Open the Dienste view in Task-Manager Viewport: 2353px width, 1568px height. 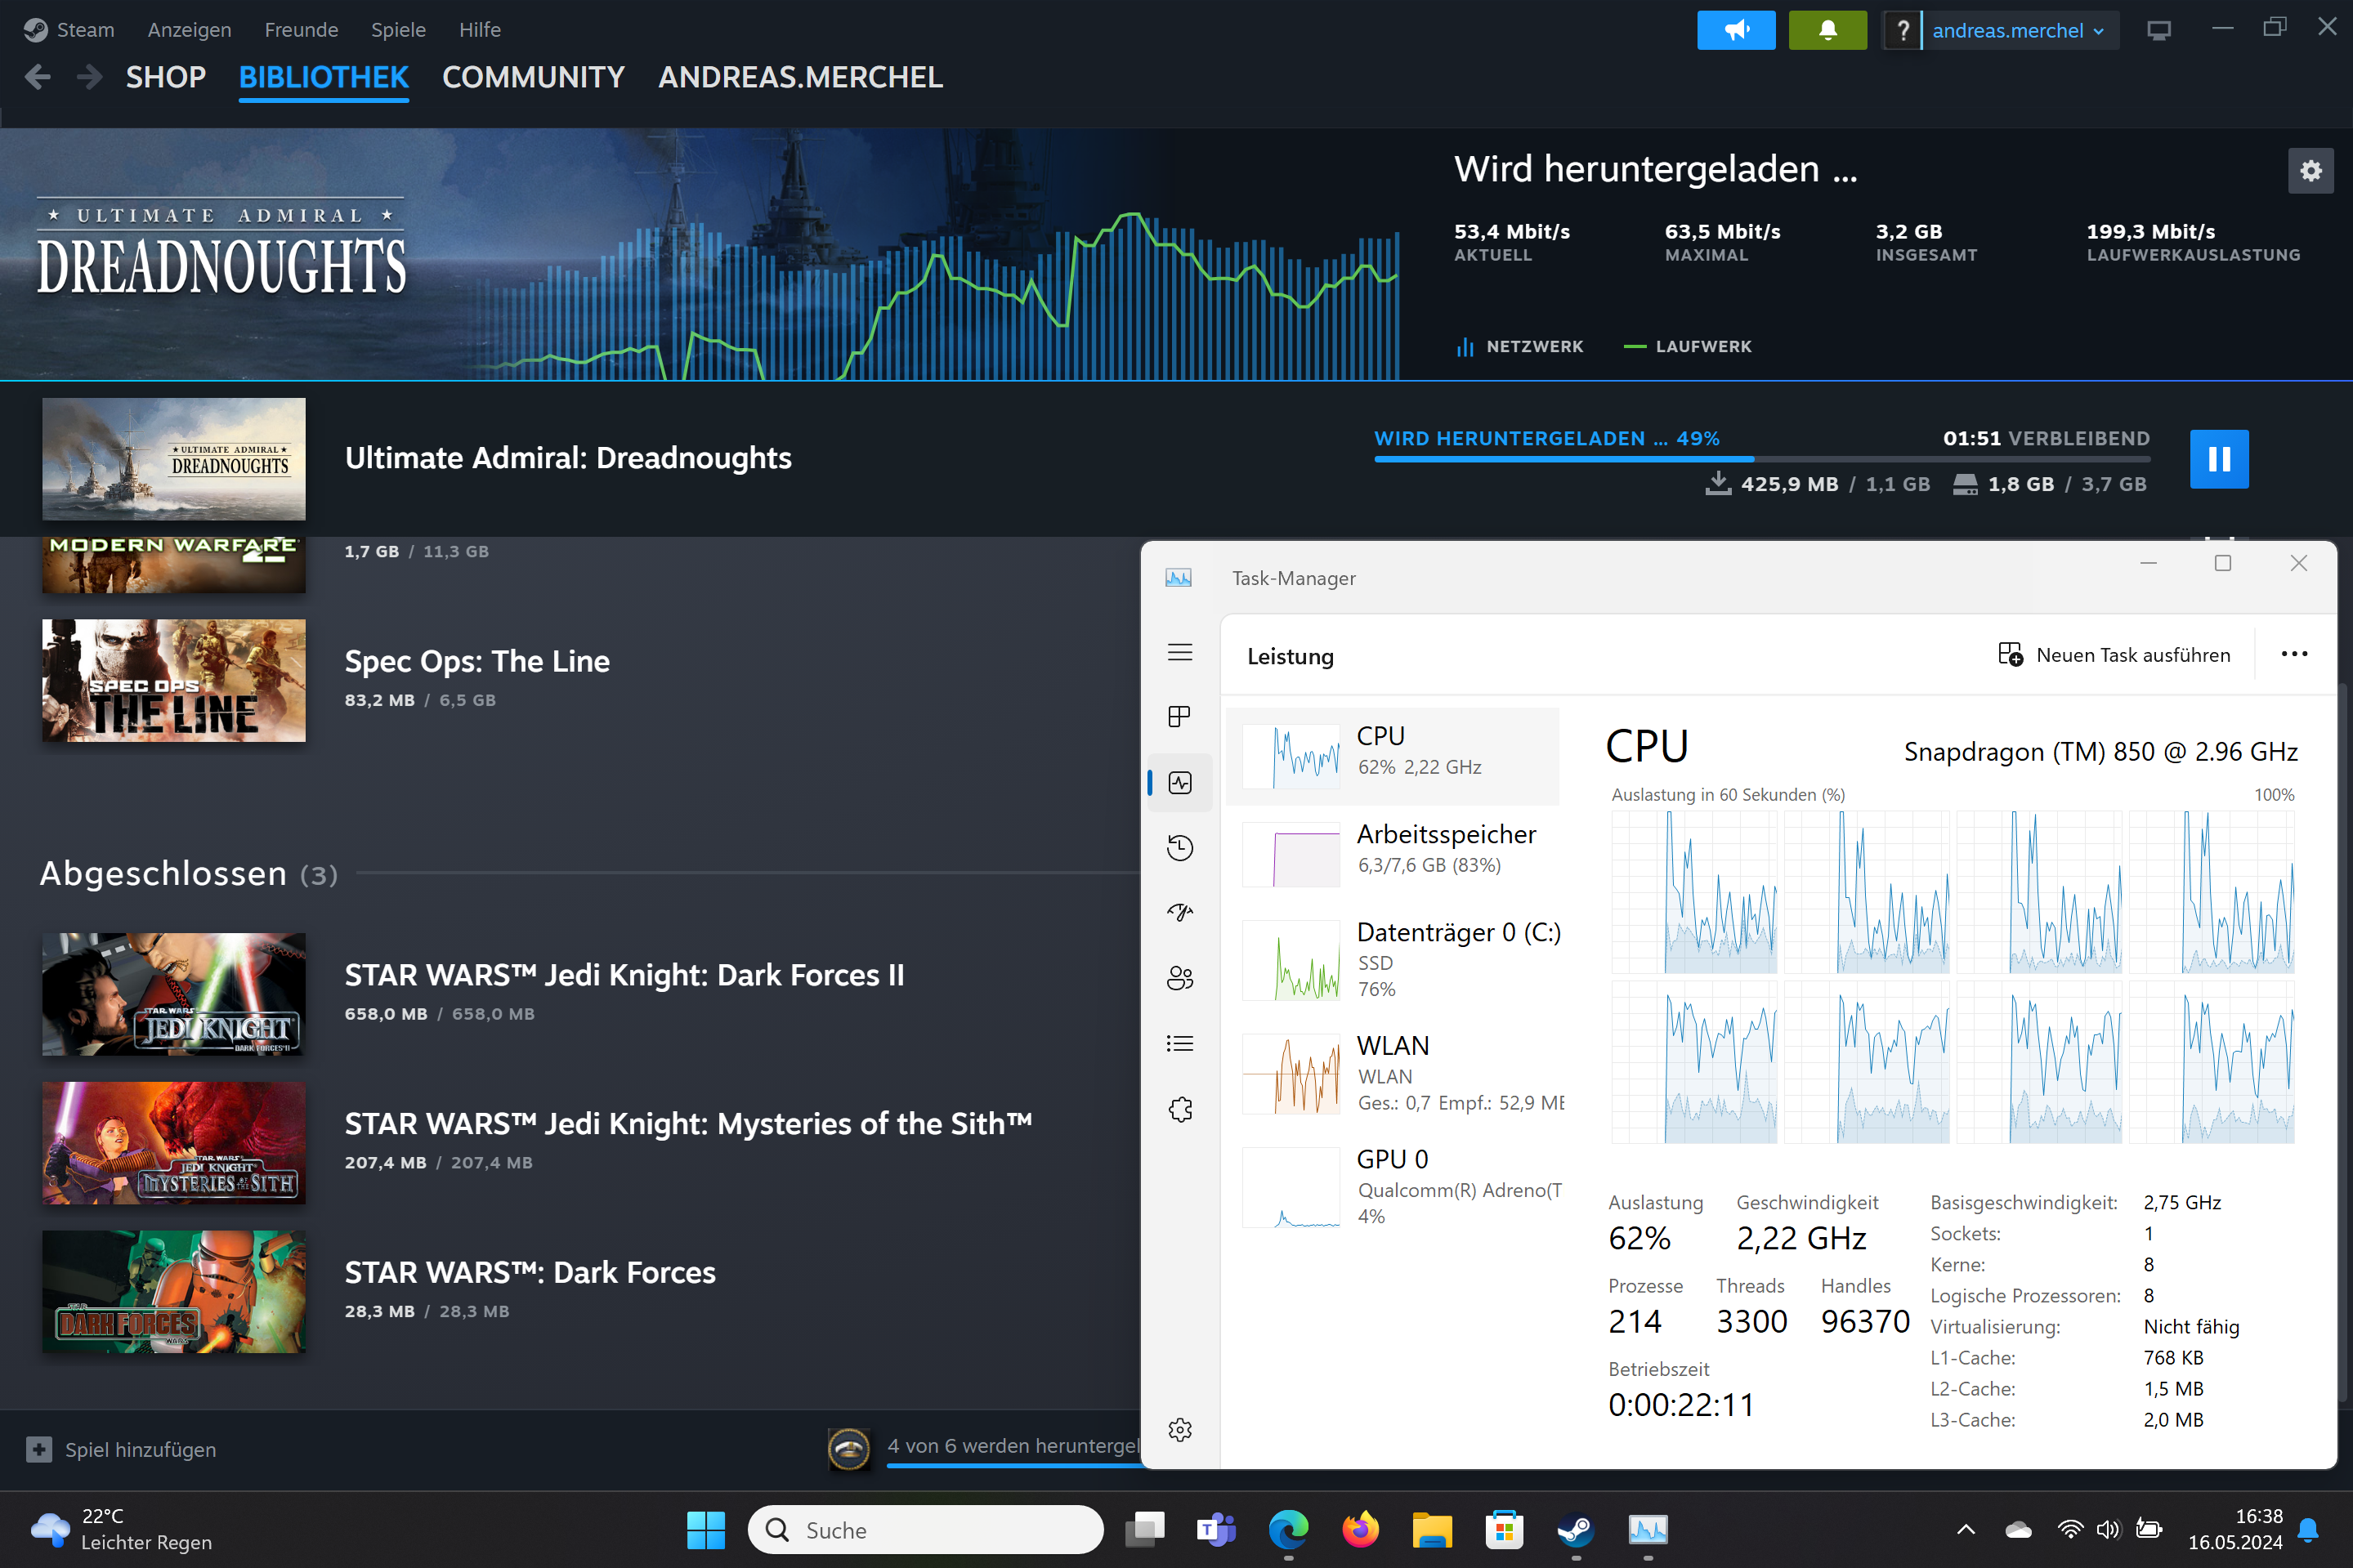(x=1180, y=1109)
